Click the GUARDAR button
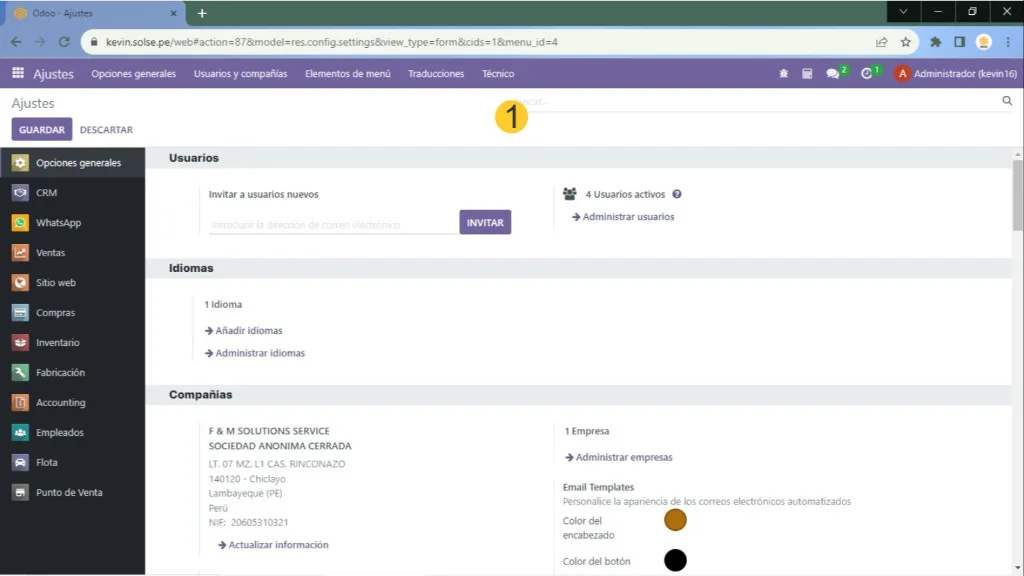Viewport: 1024px width, 576px height. tap(42, 130)
